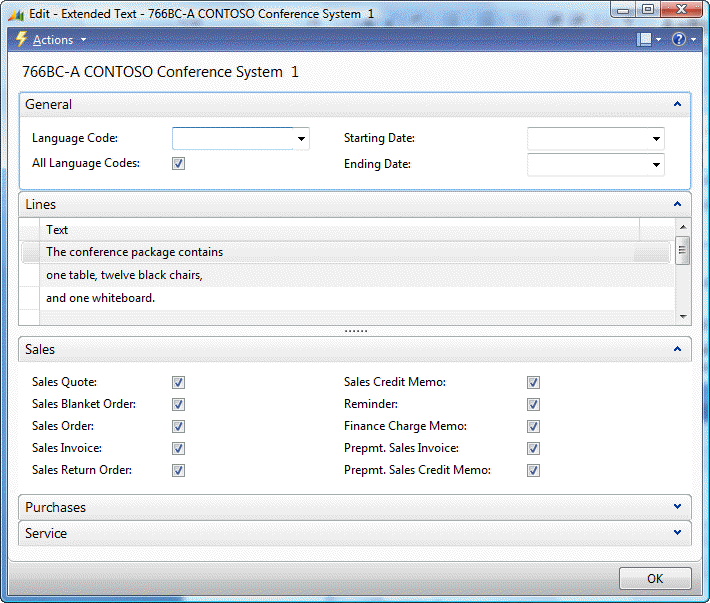Toggle the Reminder checkbox
710x603 pixels.
(533, 404)
